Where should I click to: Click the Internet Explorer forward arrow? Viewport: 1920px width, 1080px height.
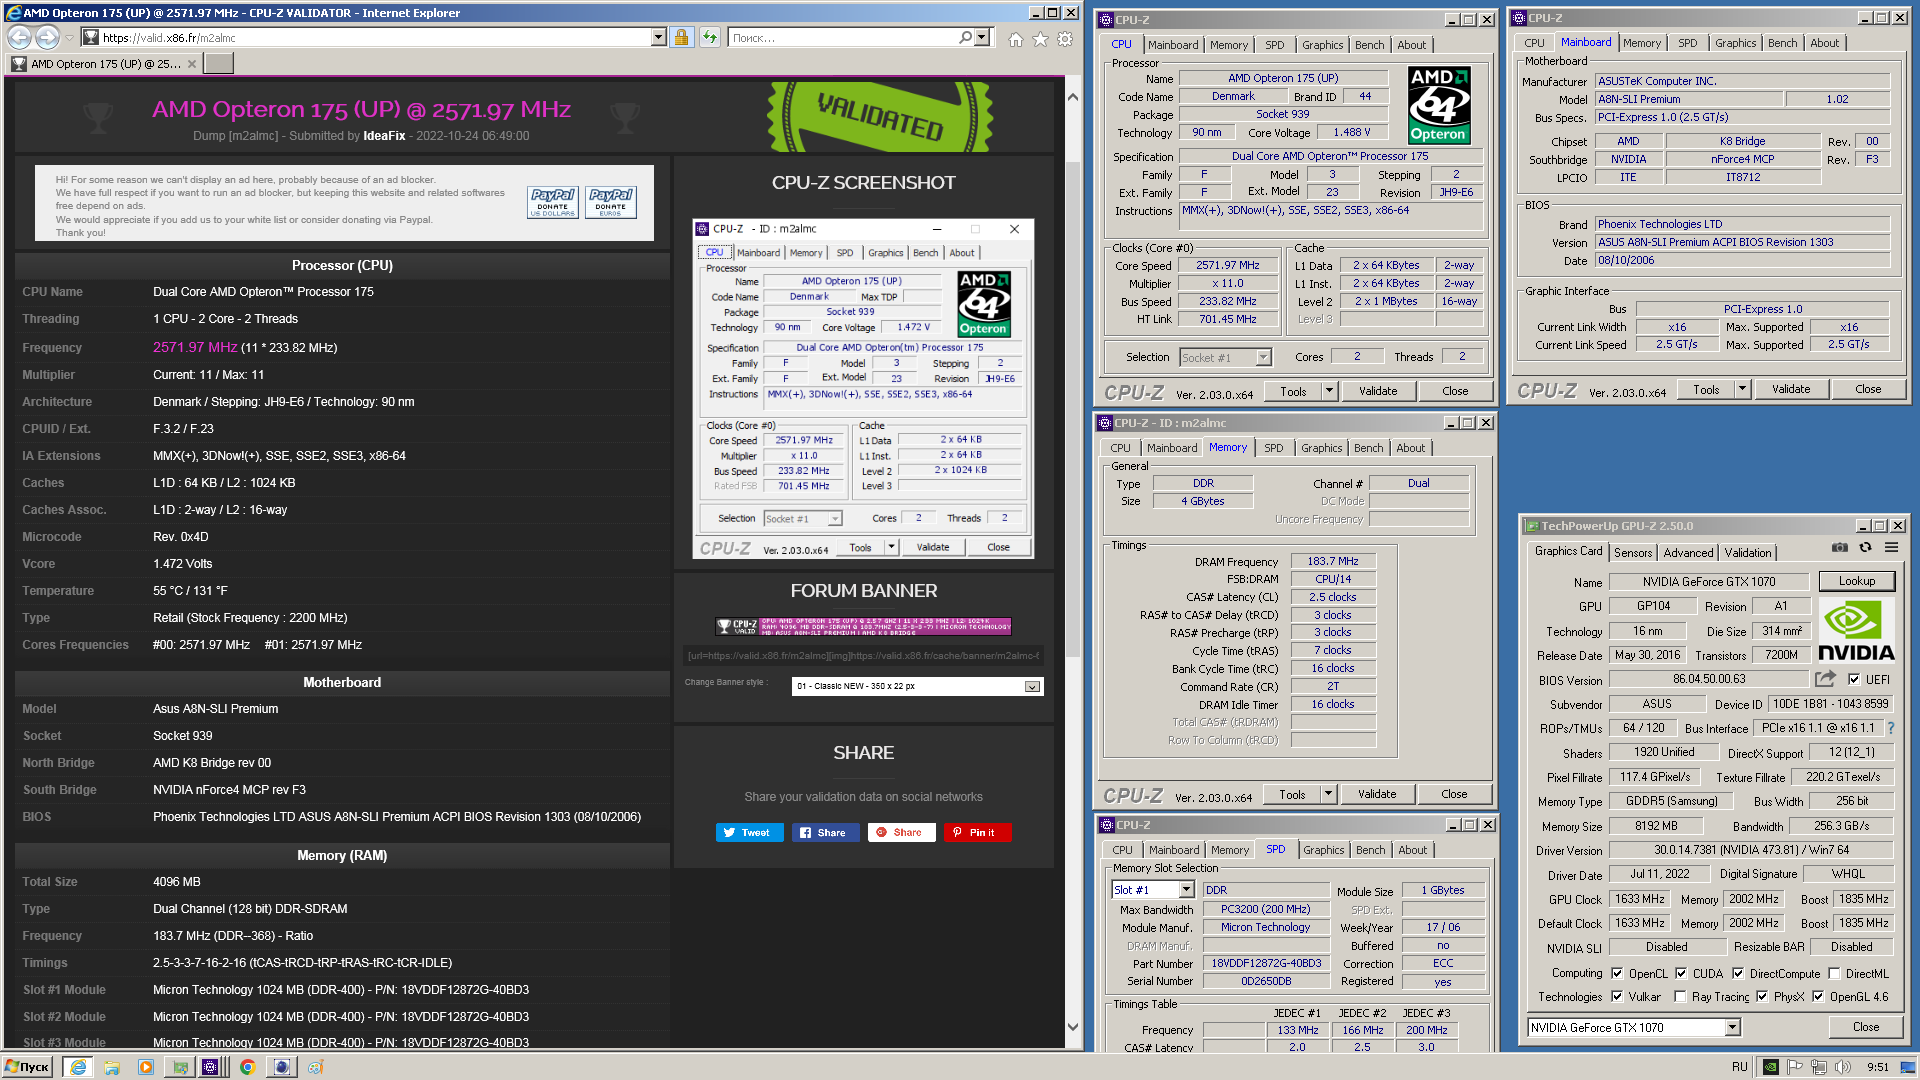47,38
